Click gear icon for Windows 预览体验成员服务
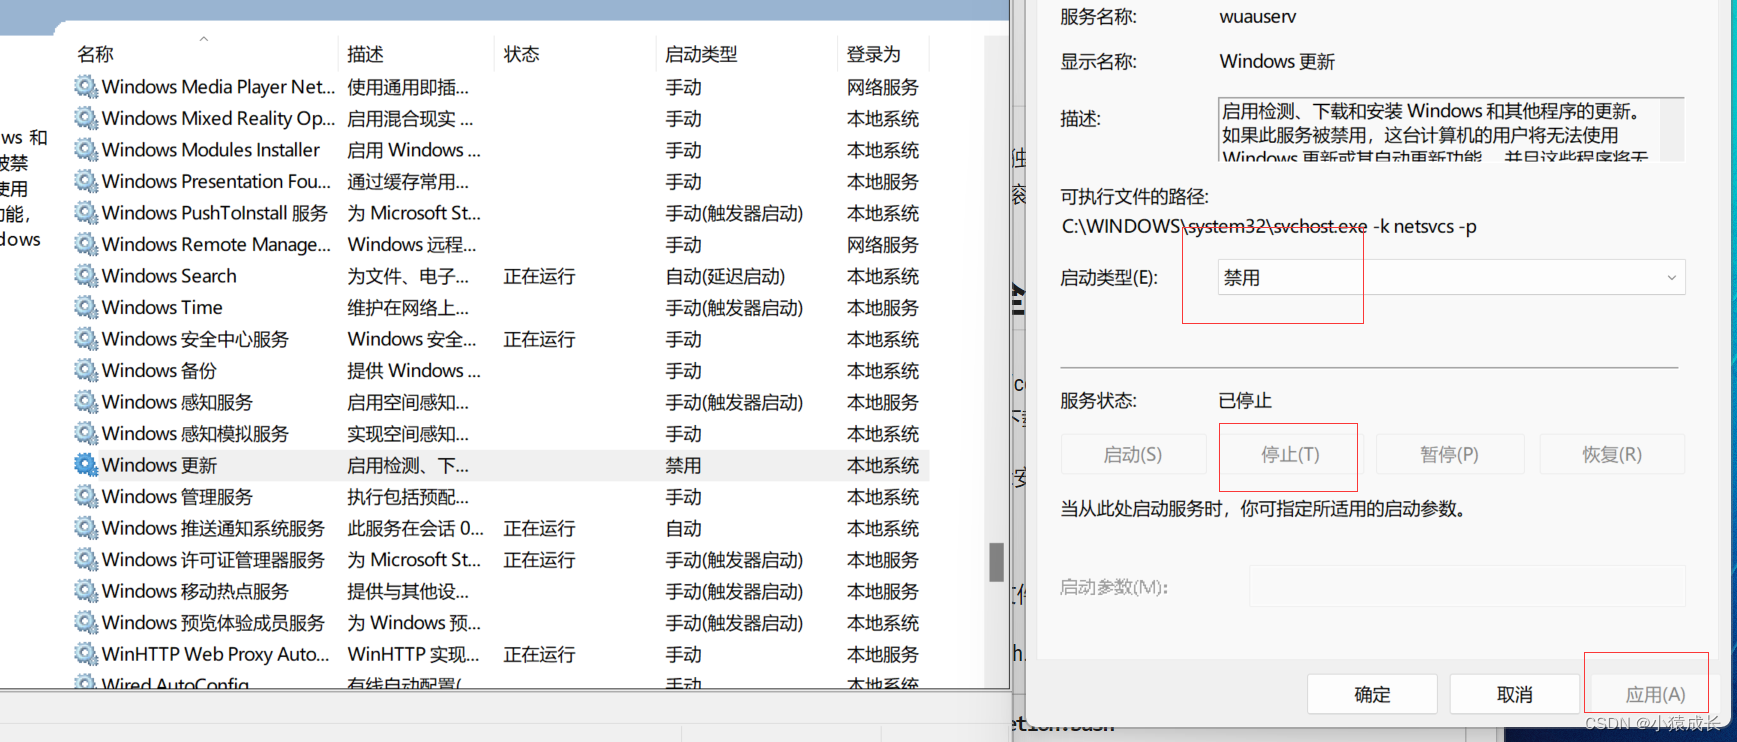Image resolution: width=1737 pixels, height=742 pixels. (86, 622)
